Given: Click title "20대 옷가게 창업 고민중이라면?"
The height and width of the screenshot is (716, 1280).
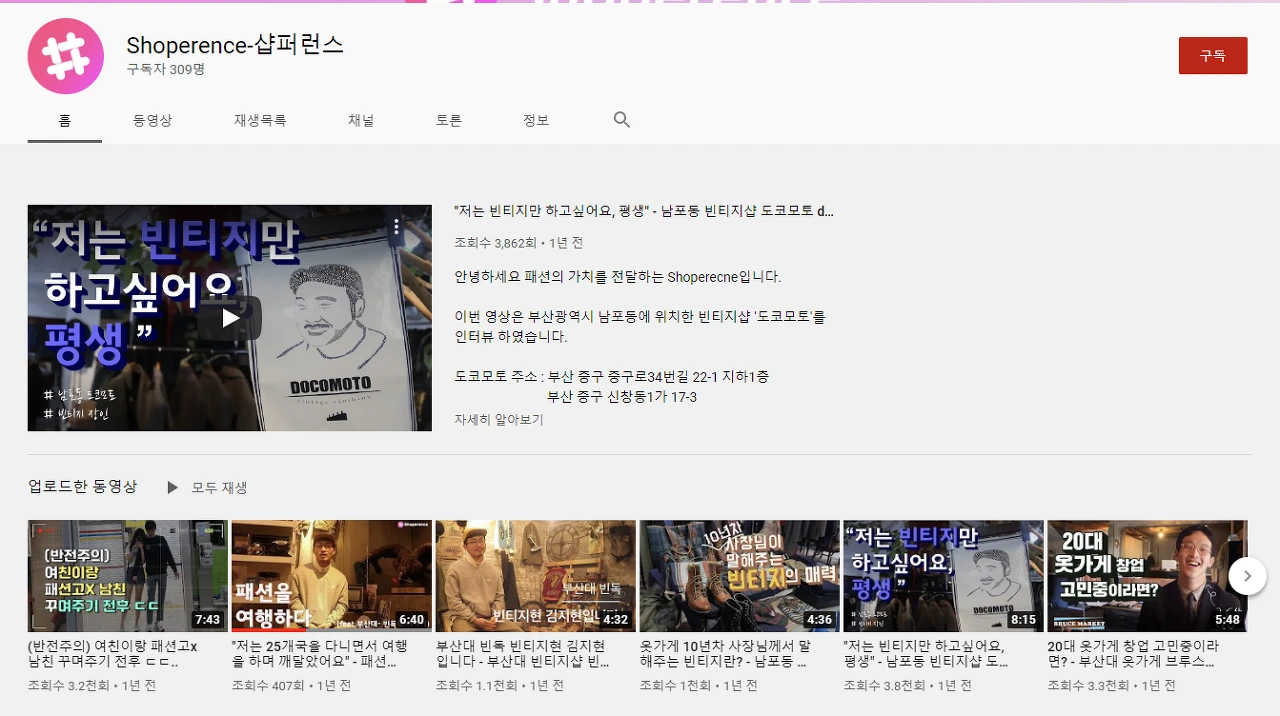Looking at the screenshot, I should 1133,654.
